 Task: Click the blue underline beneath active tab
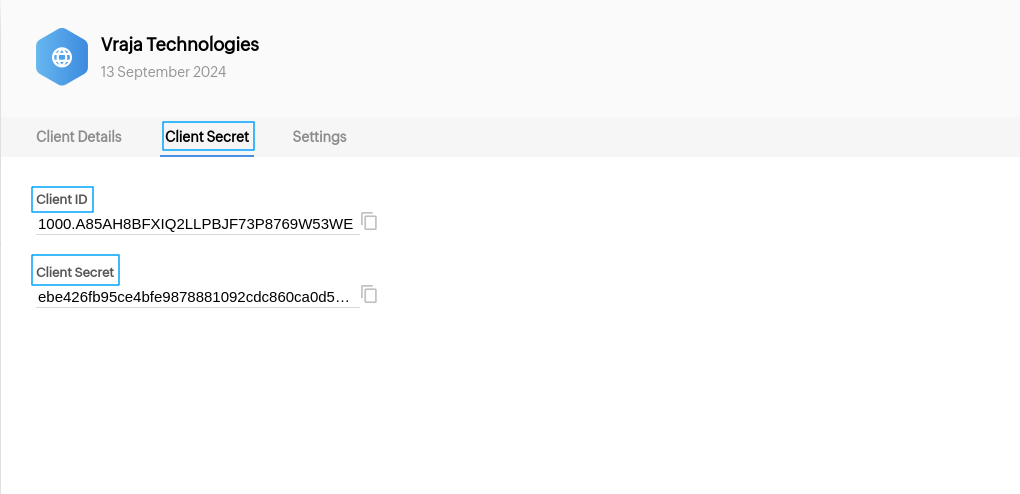(207, 156)
